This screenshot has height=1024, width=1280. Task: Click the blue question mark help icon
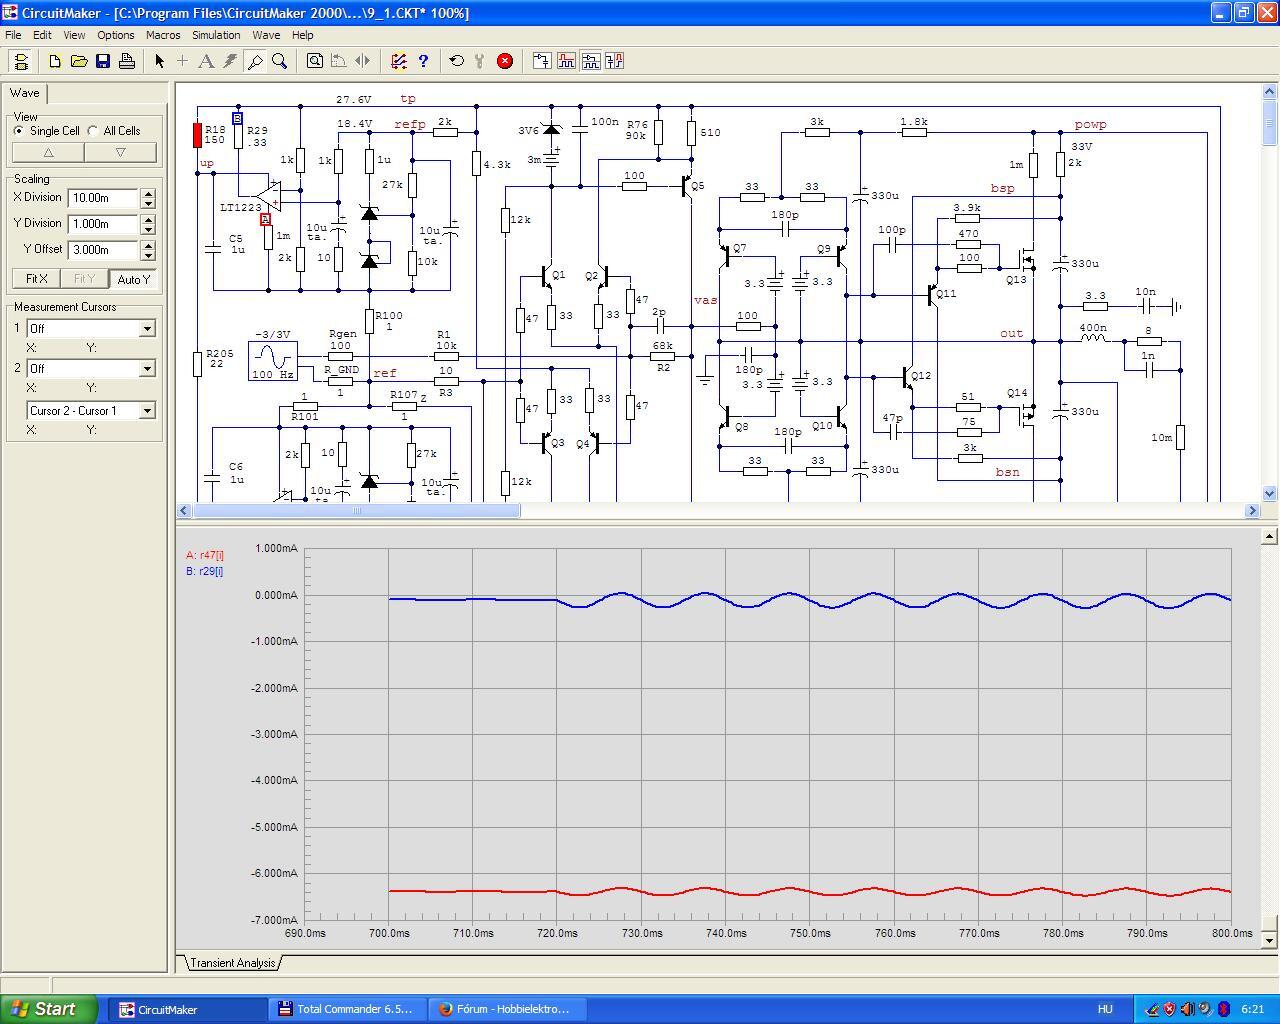(x=423, y=61)
